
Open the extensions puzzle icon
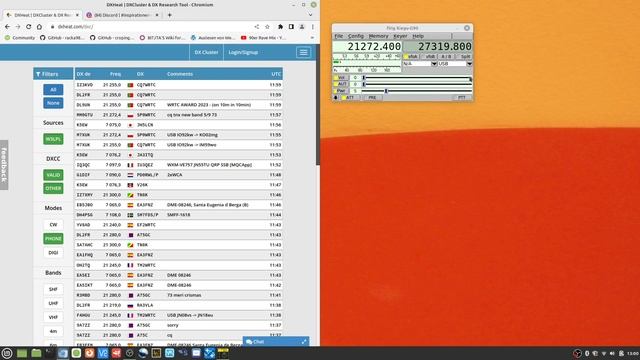[x=280, y=27]
